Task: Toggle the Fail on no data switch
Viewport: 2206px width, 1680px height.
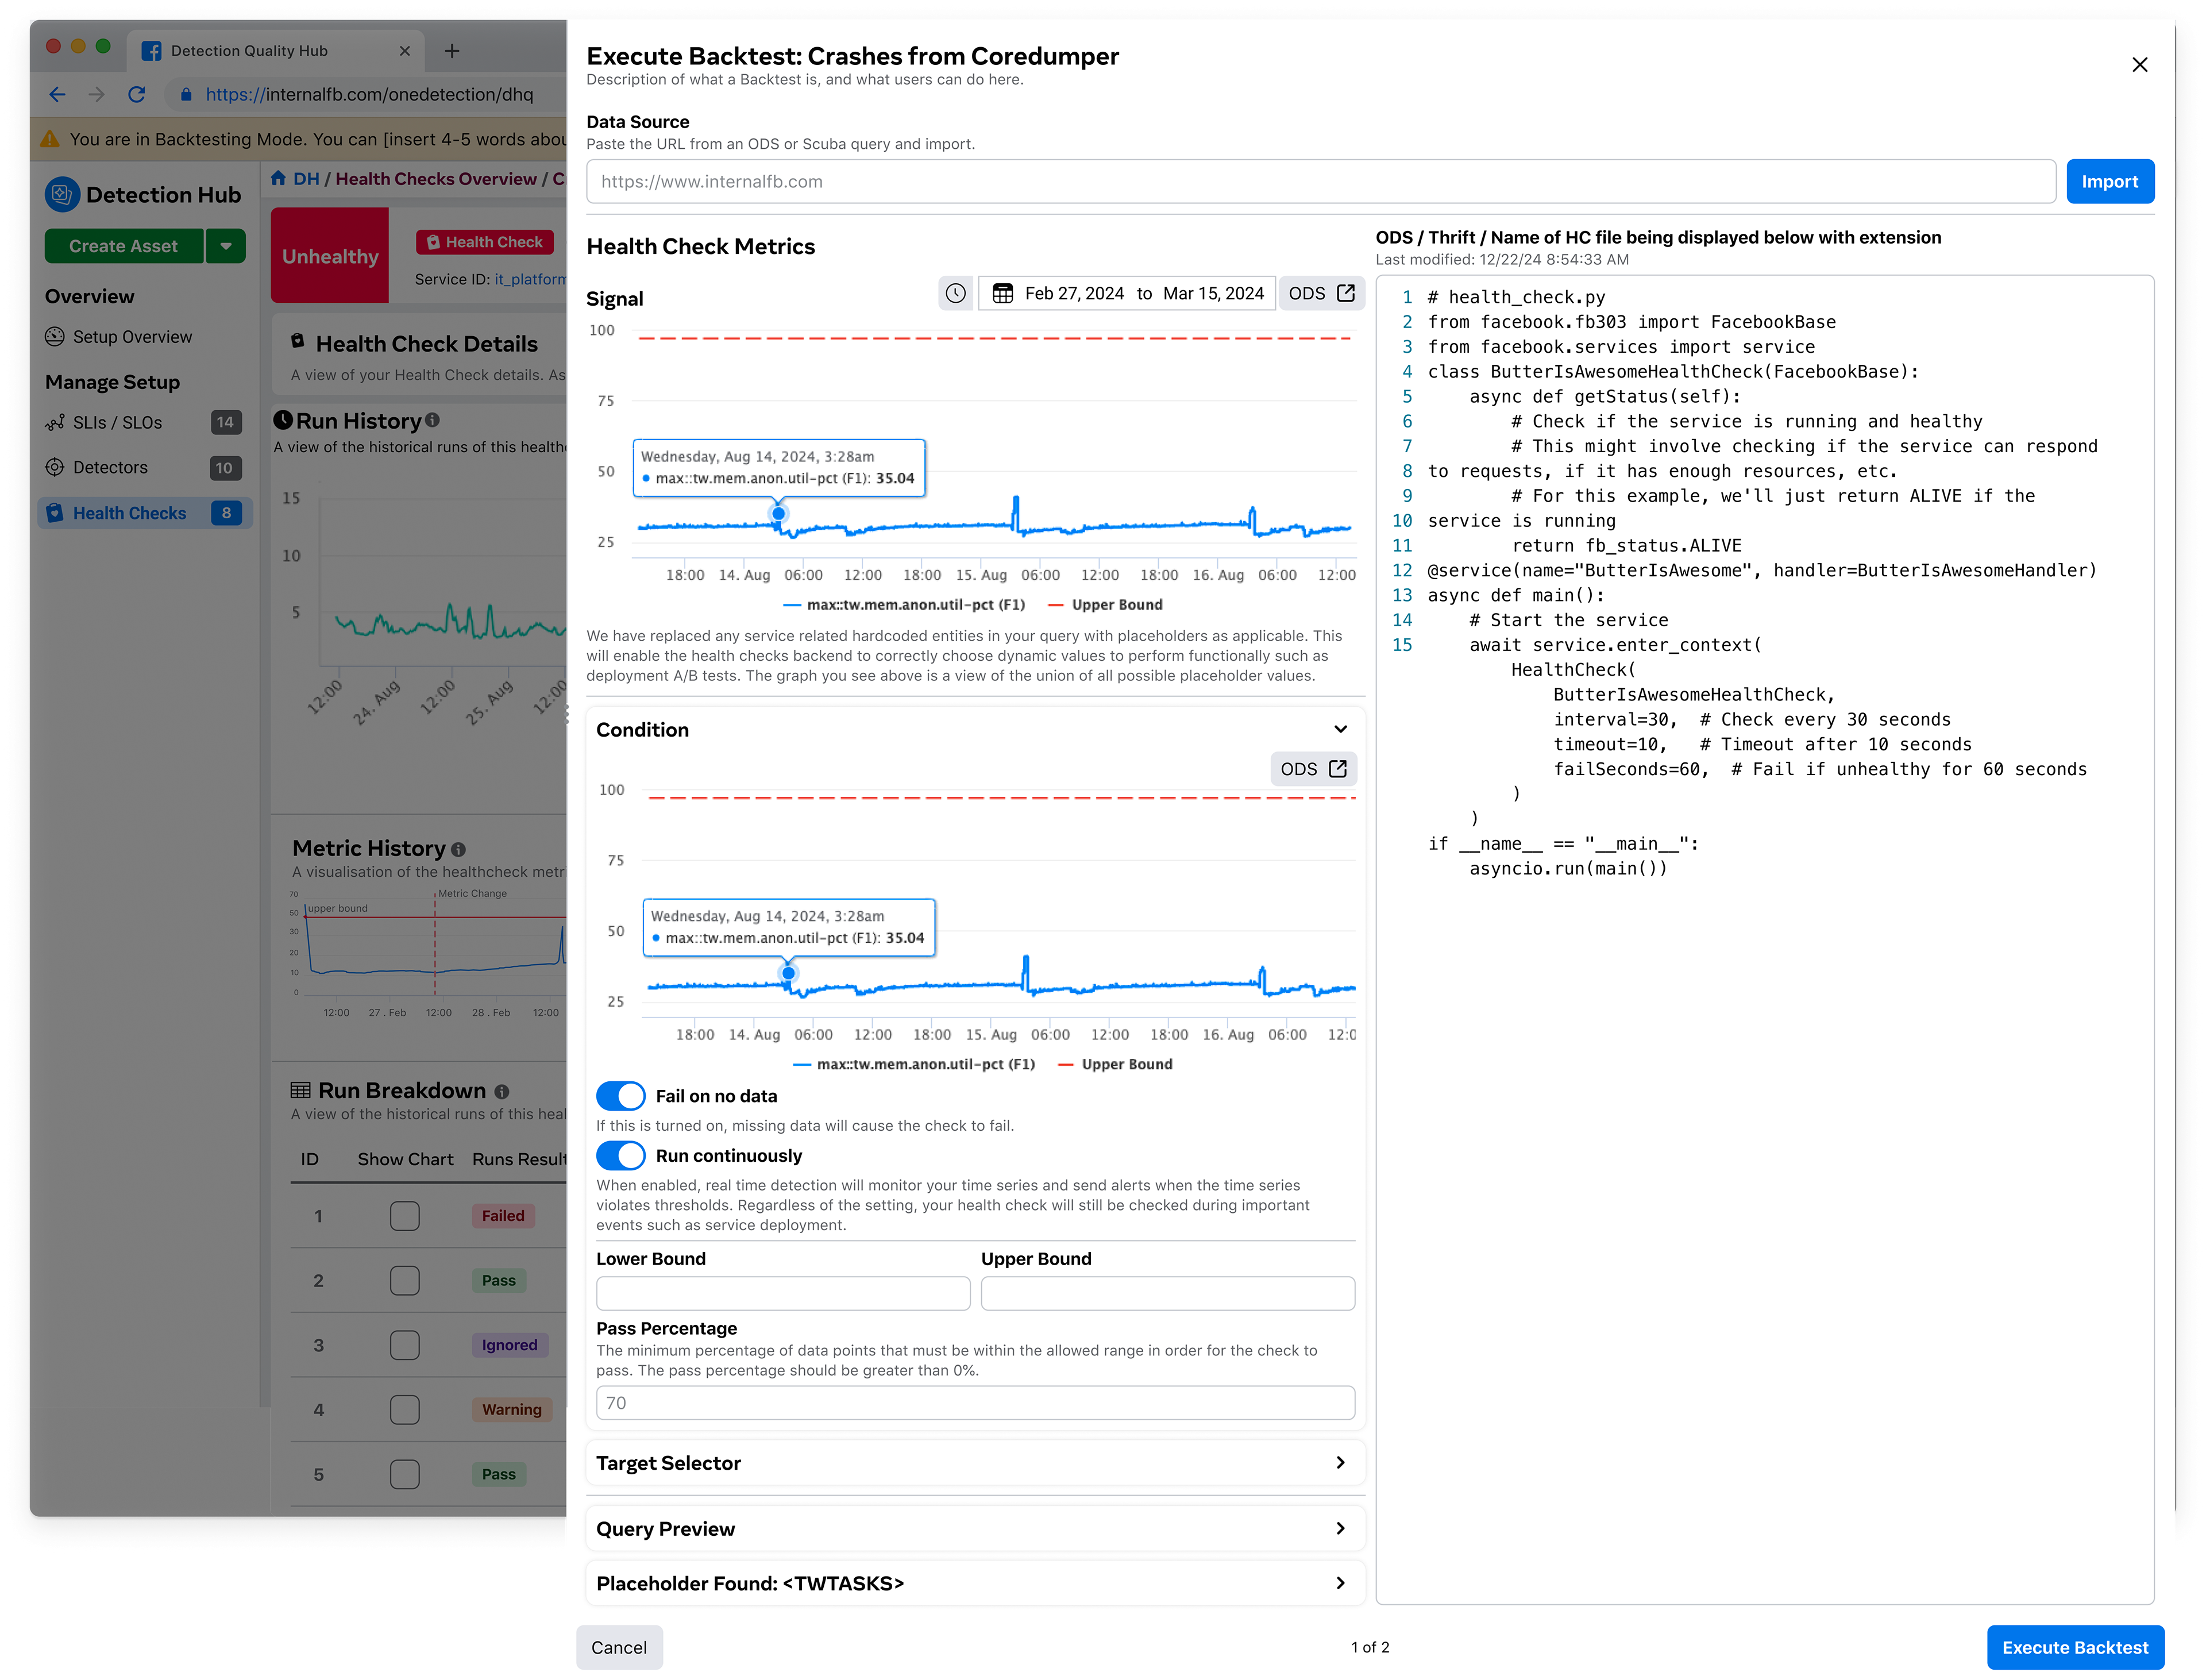Action: point(621,1096)
